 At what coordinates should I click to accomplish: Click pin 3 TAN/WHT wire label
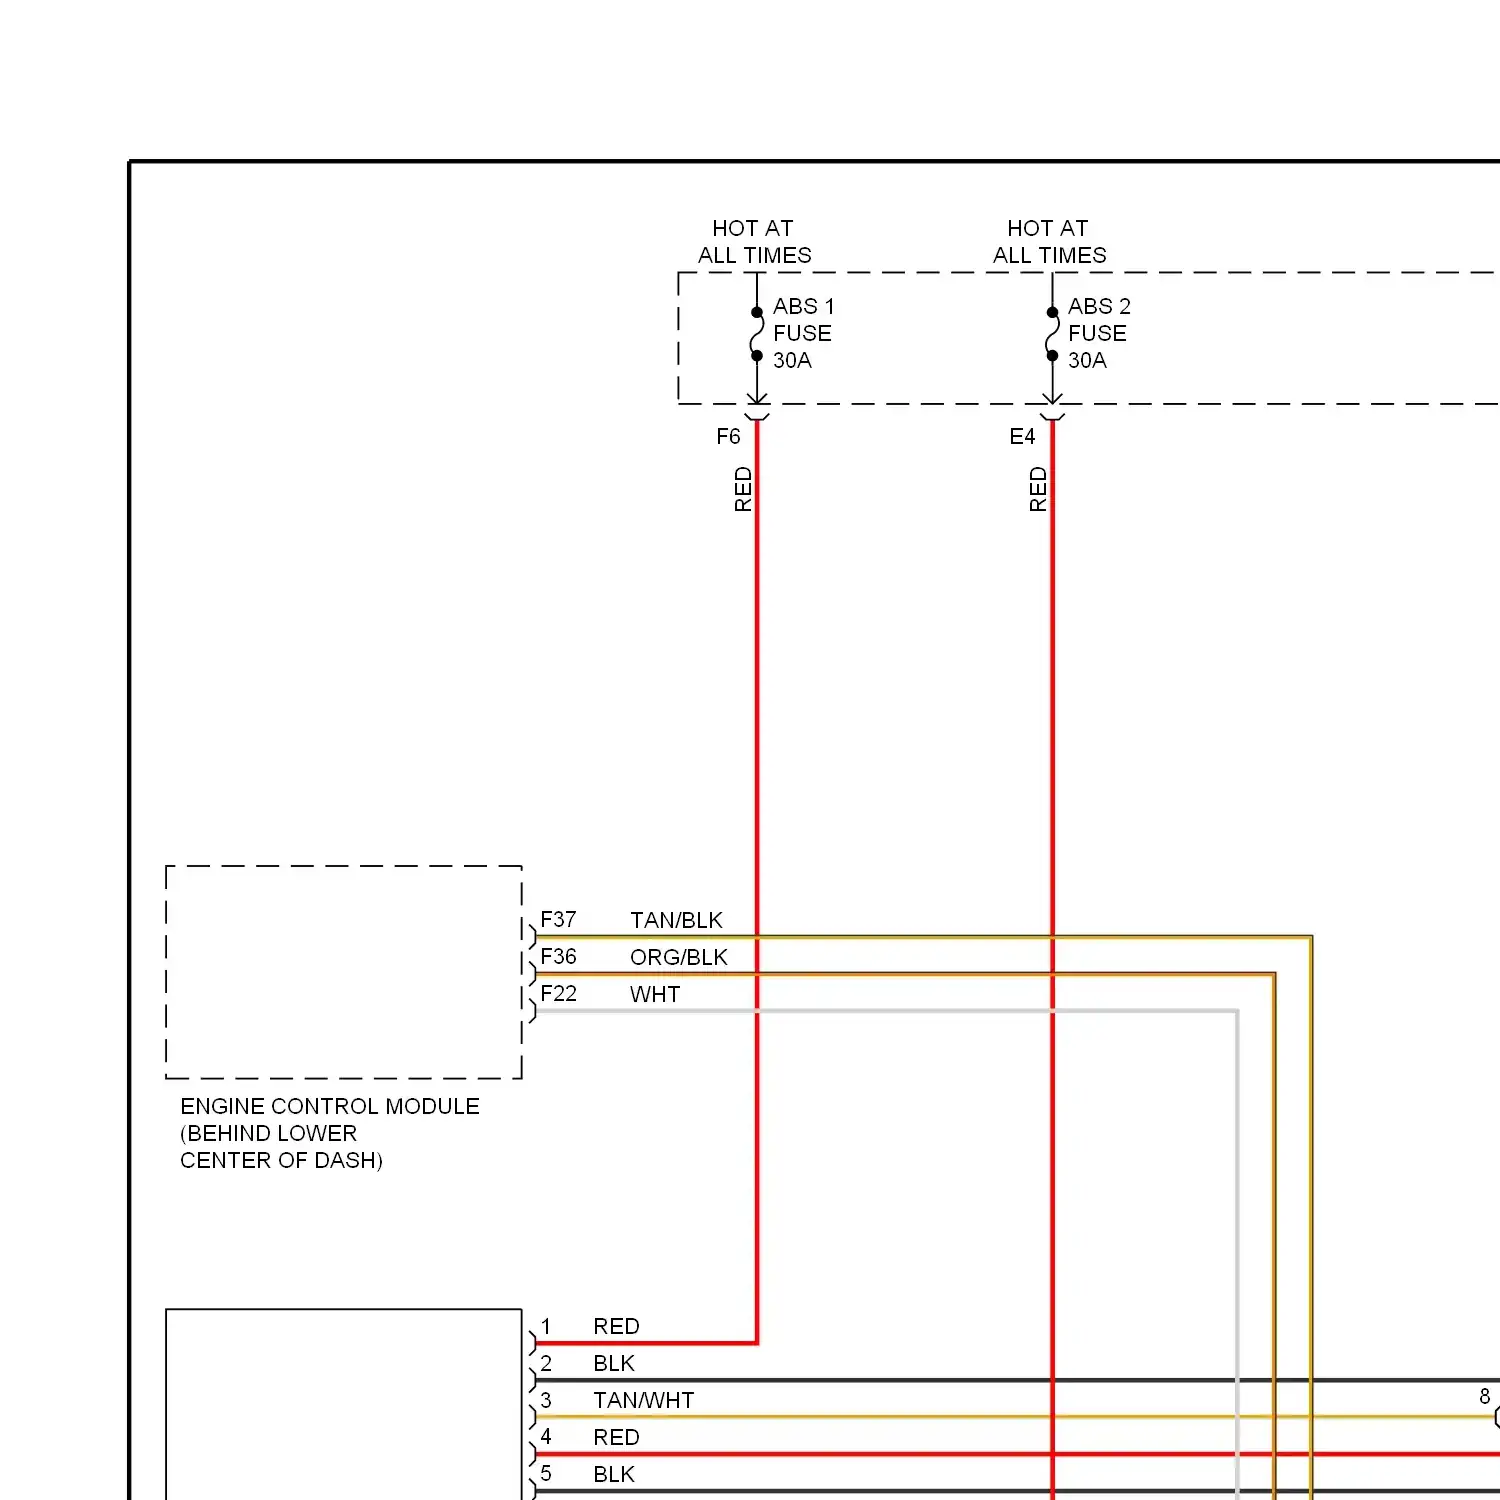(643, 1400)
